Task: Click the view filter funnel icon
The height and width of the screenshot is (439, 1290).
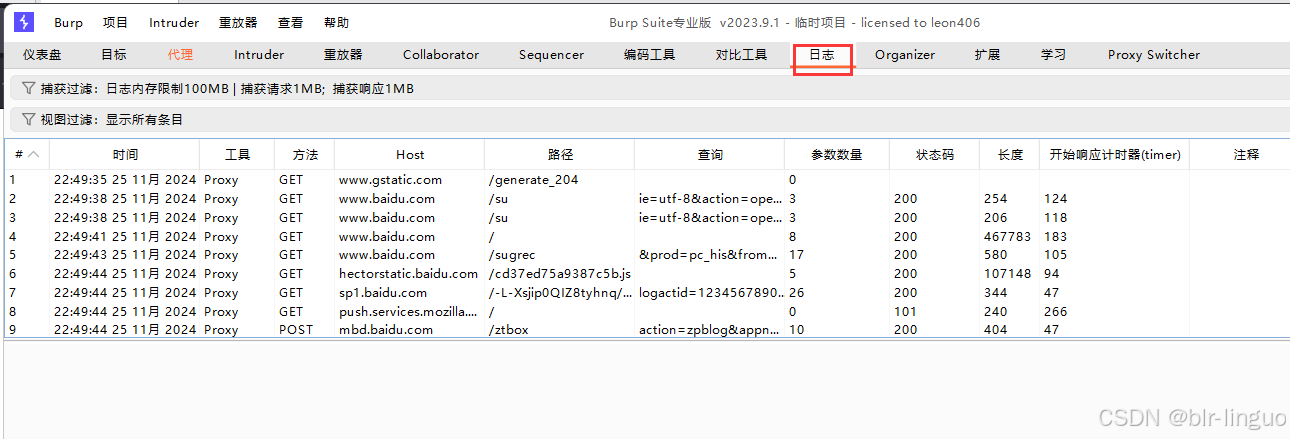Action: [x=28, y=120]
